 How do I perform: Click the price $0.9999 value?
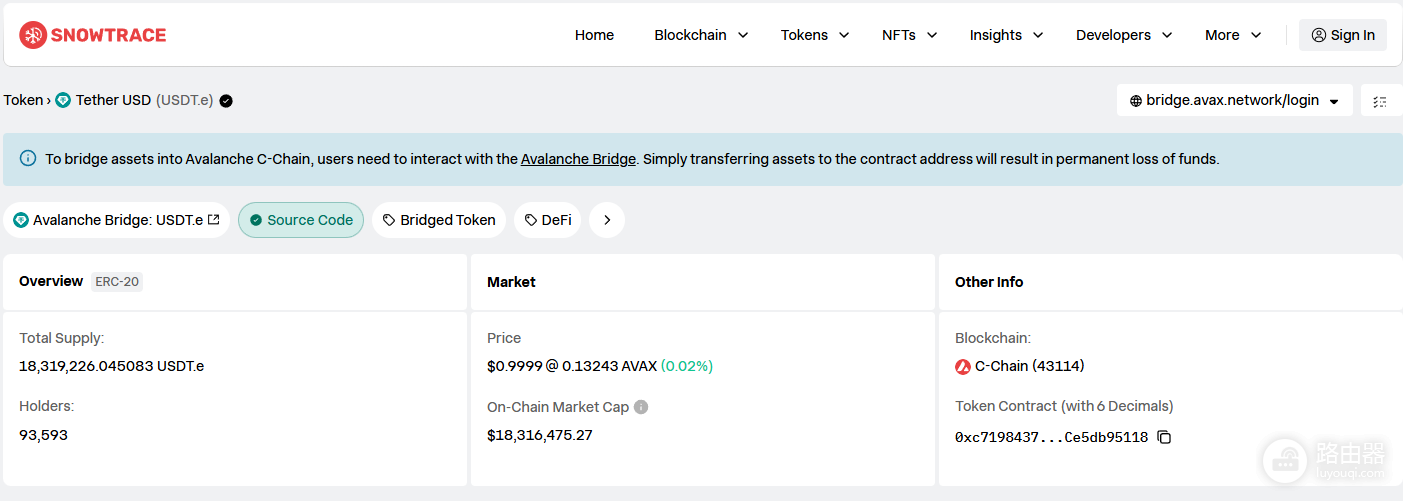coord(514,366)
